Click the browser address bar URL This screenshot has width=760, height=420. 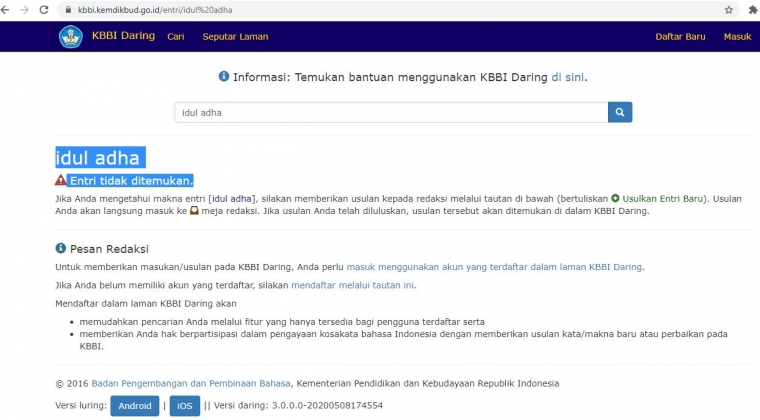[x=155, y=10]
